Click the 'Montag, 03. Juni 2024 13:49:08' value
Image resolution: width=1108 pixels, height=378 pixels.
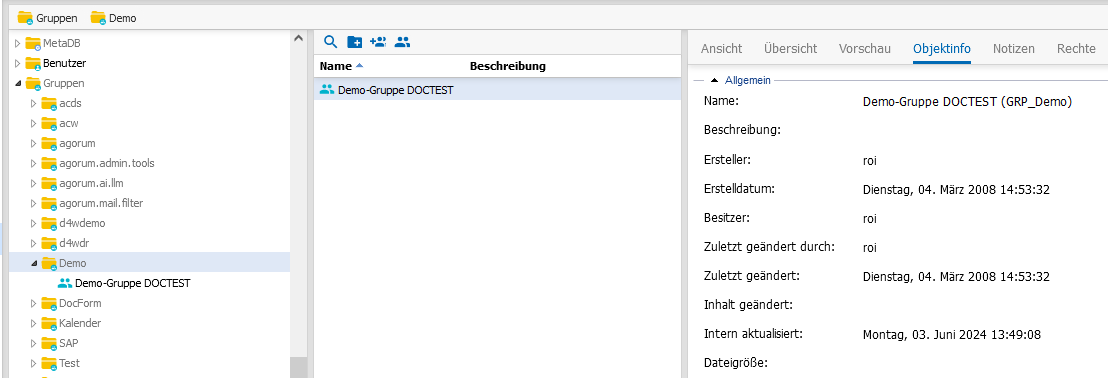pos(952,334)
